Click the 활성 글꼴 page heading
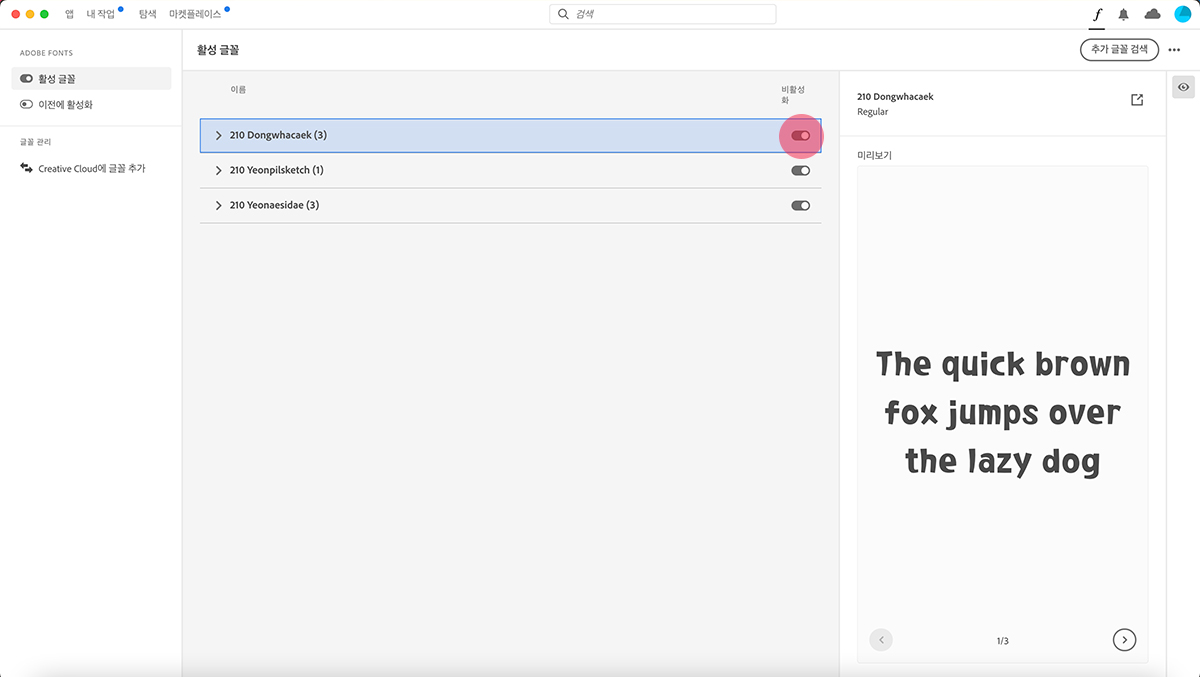 pos(219,49)
